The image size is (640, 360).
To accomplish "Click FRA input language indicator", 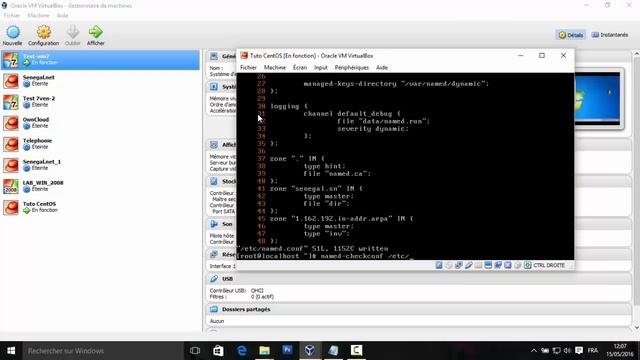I will (x=593, y=351).
